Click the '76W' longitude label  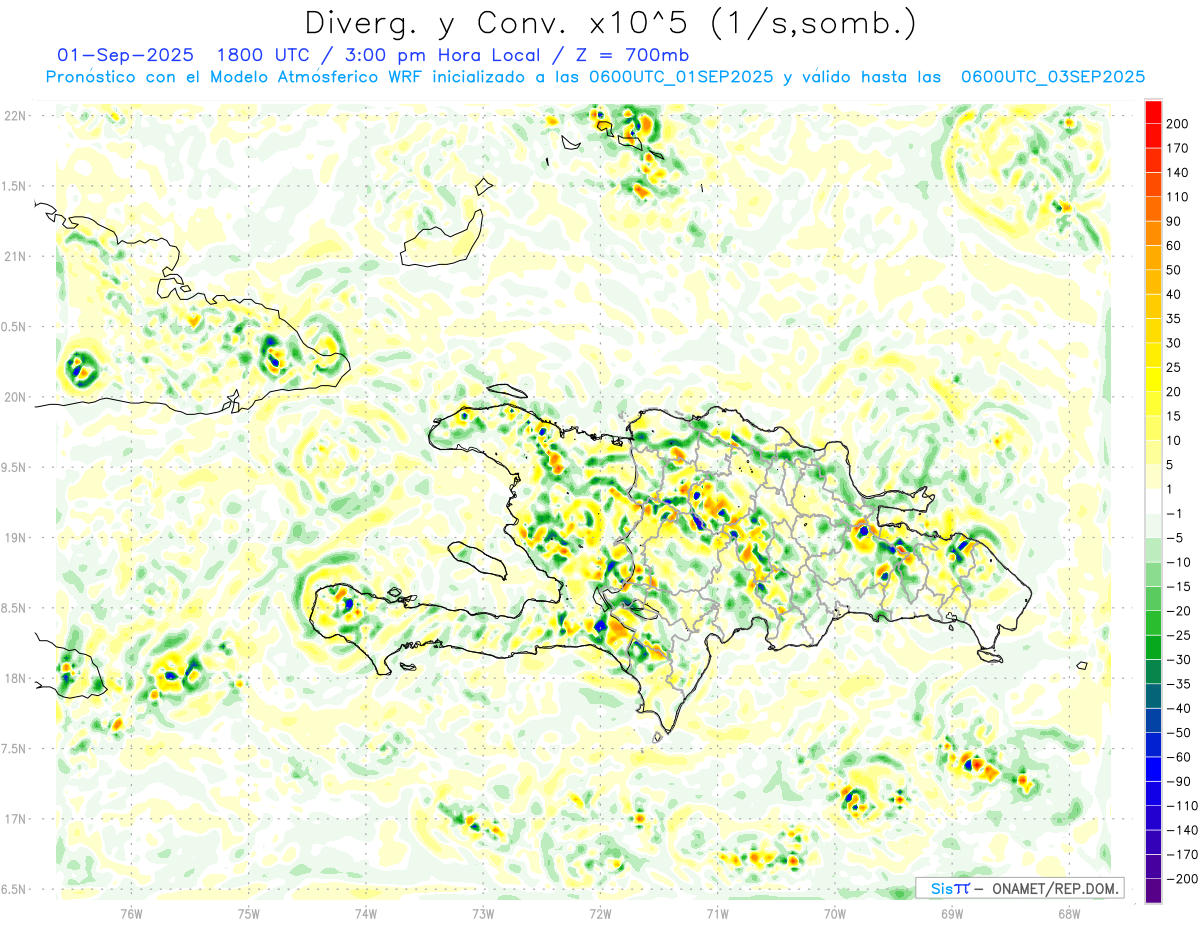click(131, 914)
